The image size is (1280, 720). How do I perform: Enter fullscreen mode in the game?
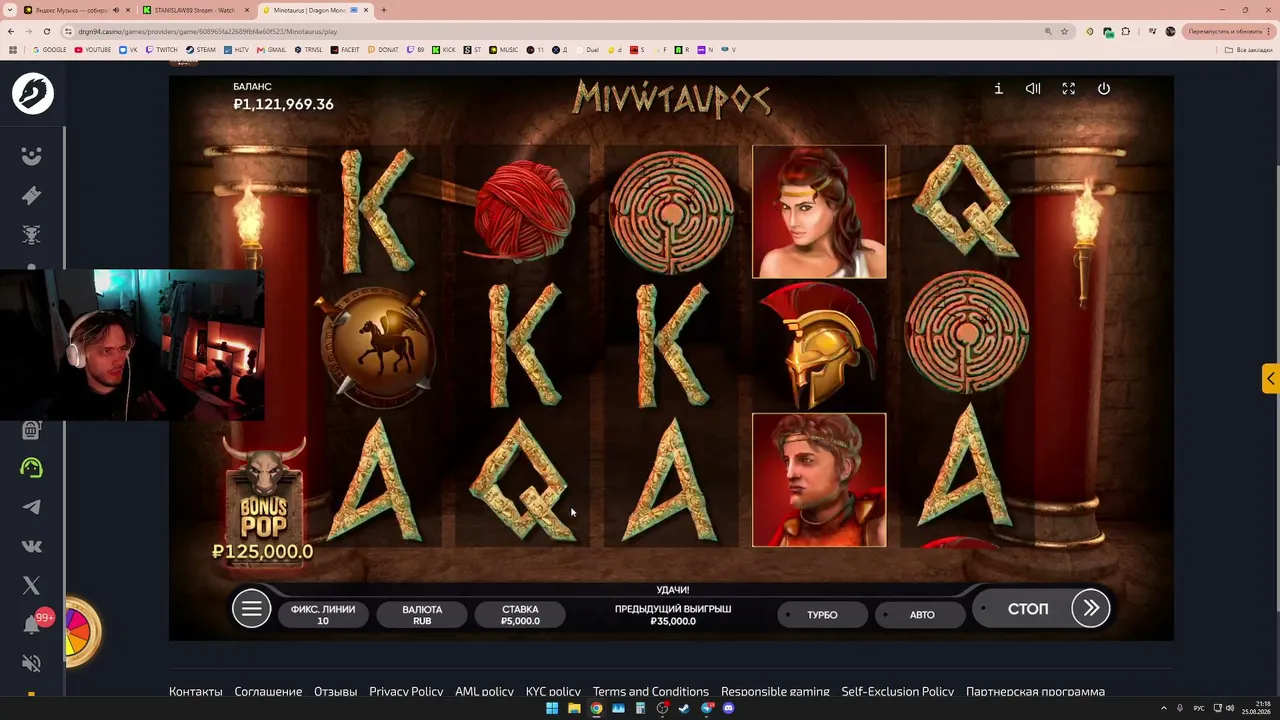click(1068, 89)
